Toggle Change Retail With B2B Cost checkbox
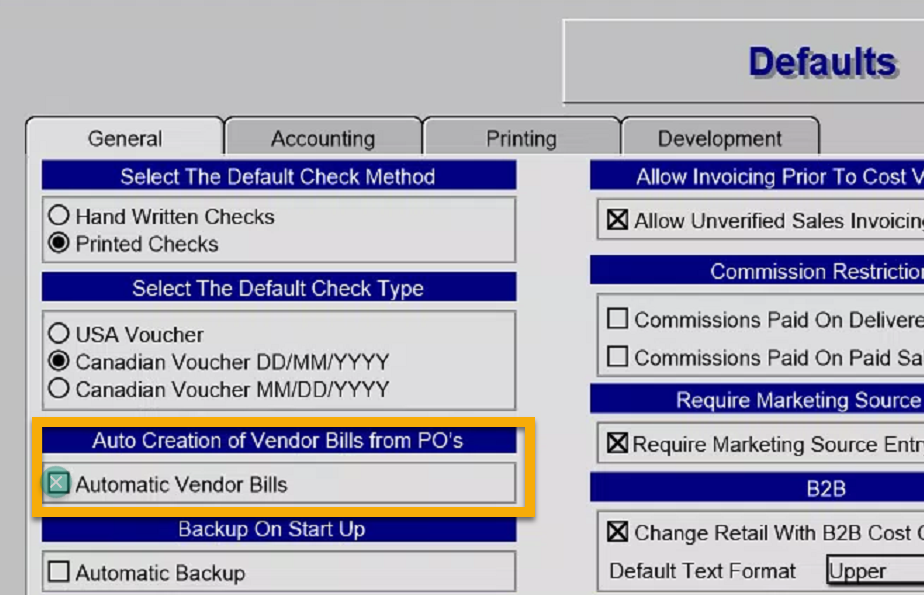The image size is (924, 595). (617, 531)
